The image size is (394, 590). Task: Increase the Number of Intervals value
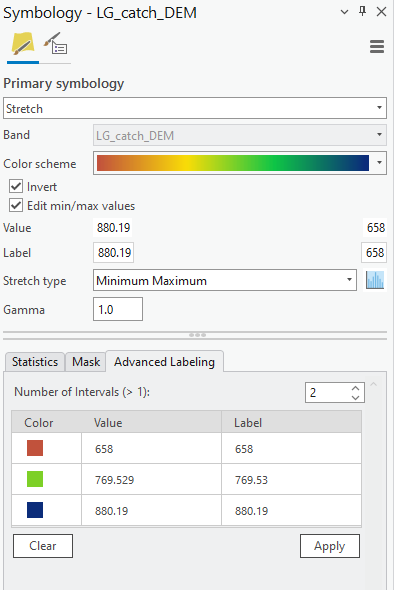pos(356,388)
